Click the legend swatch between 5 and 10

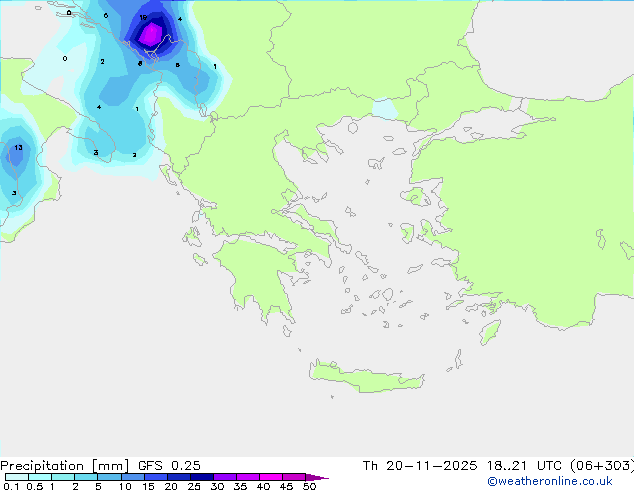[109, 477]
